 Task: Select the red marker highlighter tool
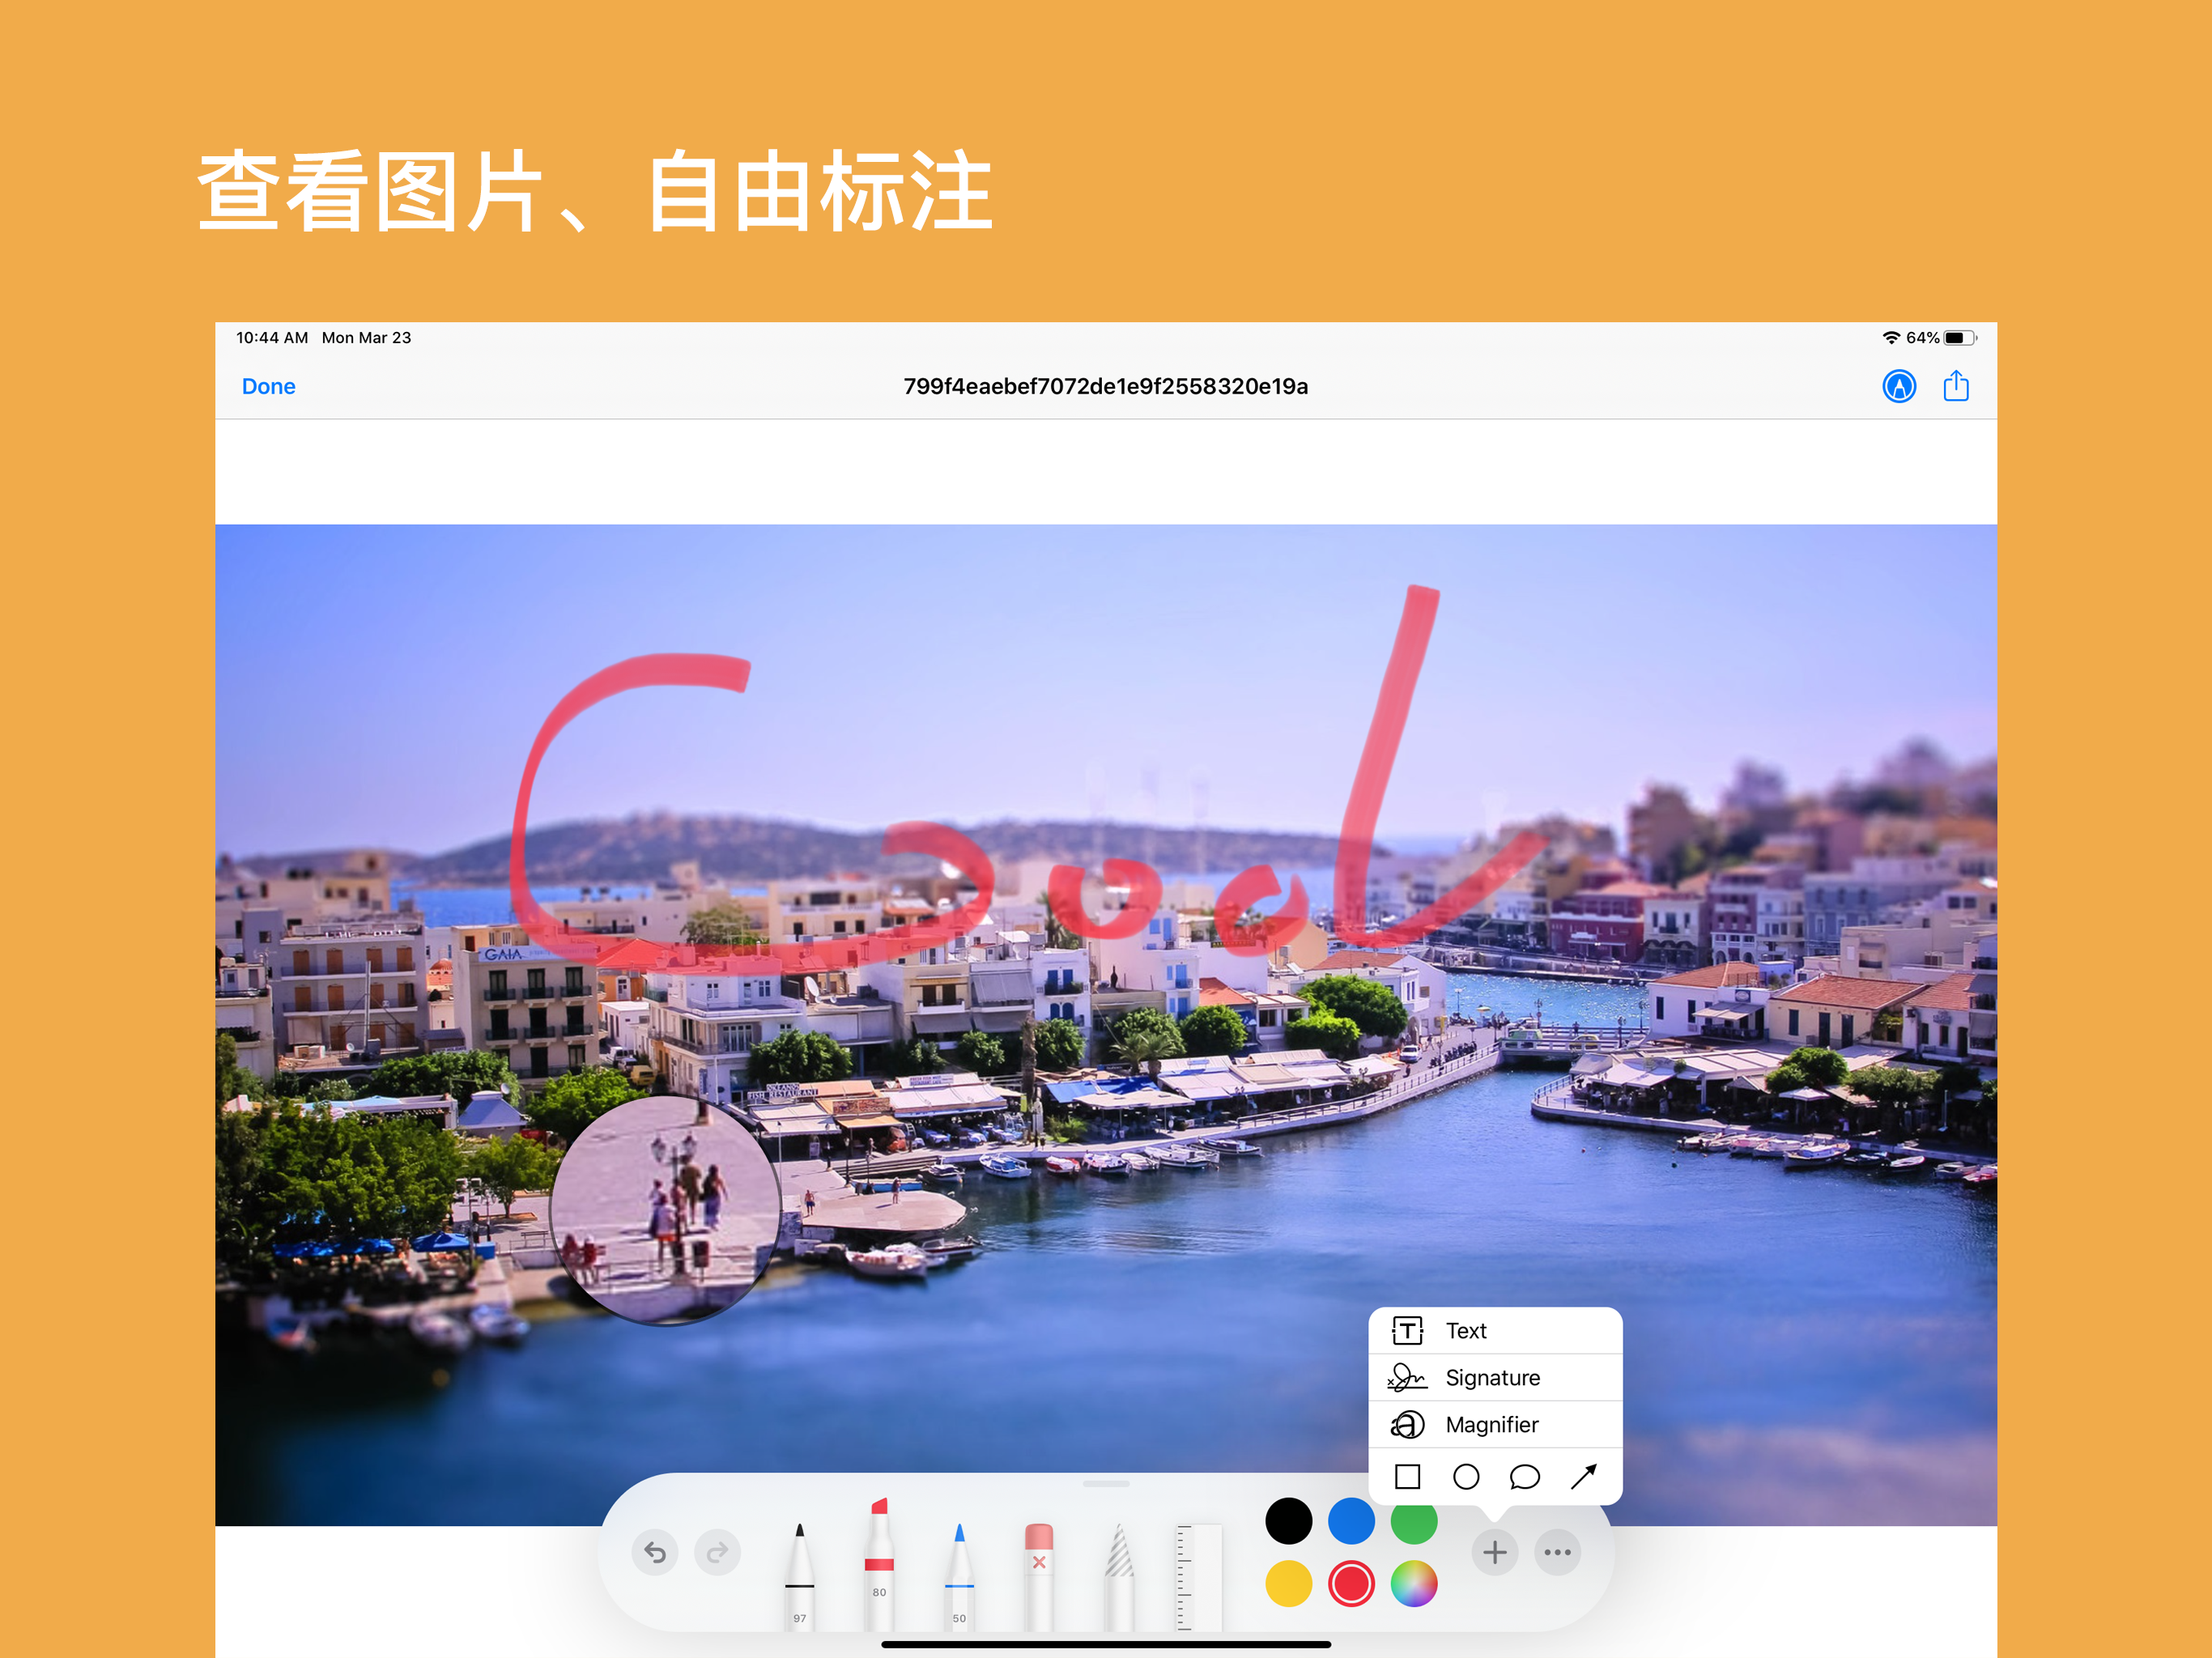(x=879, y=1562)
